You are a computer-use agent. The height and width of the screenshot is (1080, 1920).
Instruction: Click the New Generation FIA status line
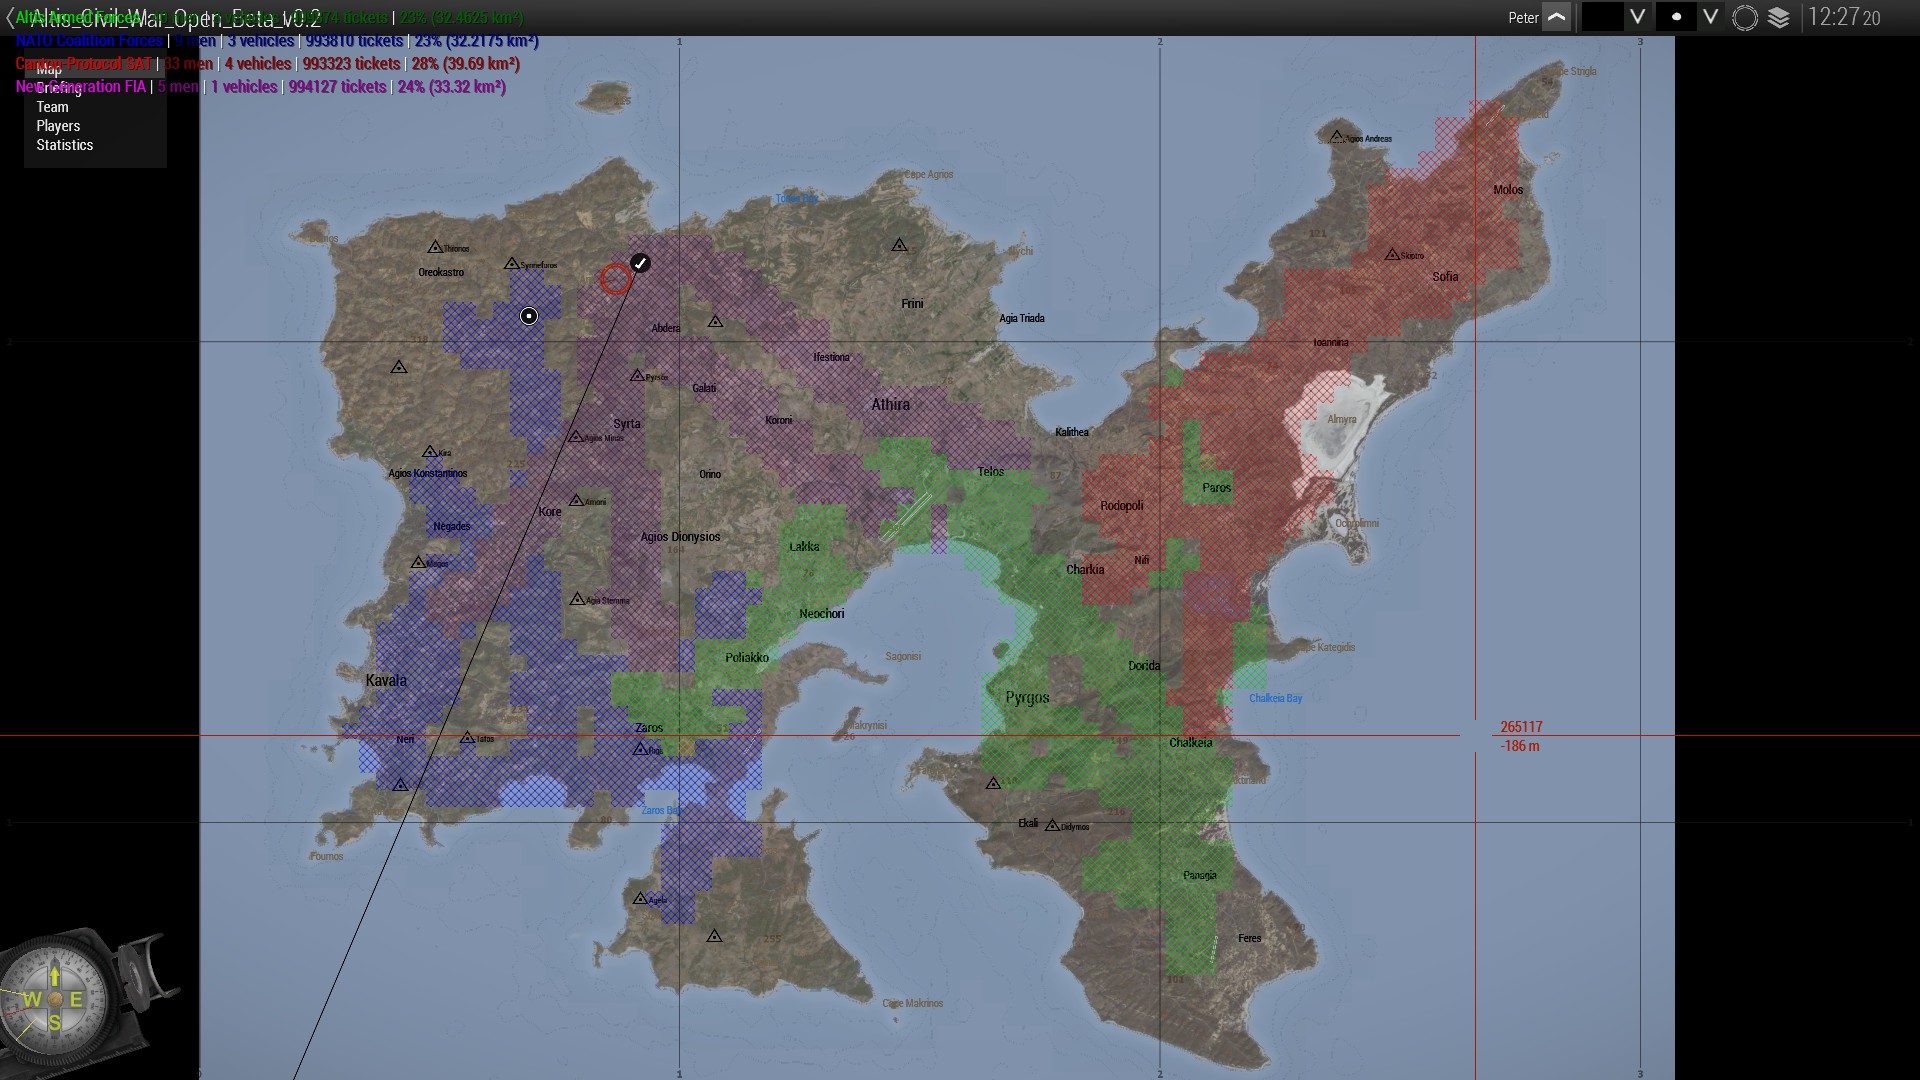[x=260, y=87]
